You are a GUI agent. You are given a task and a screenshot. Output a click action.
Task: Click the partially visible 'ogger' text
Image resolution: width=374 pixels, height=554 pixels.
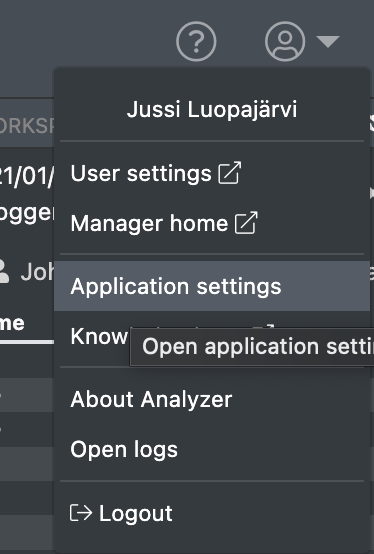coord(27,213)
